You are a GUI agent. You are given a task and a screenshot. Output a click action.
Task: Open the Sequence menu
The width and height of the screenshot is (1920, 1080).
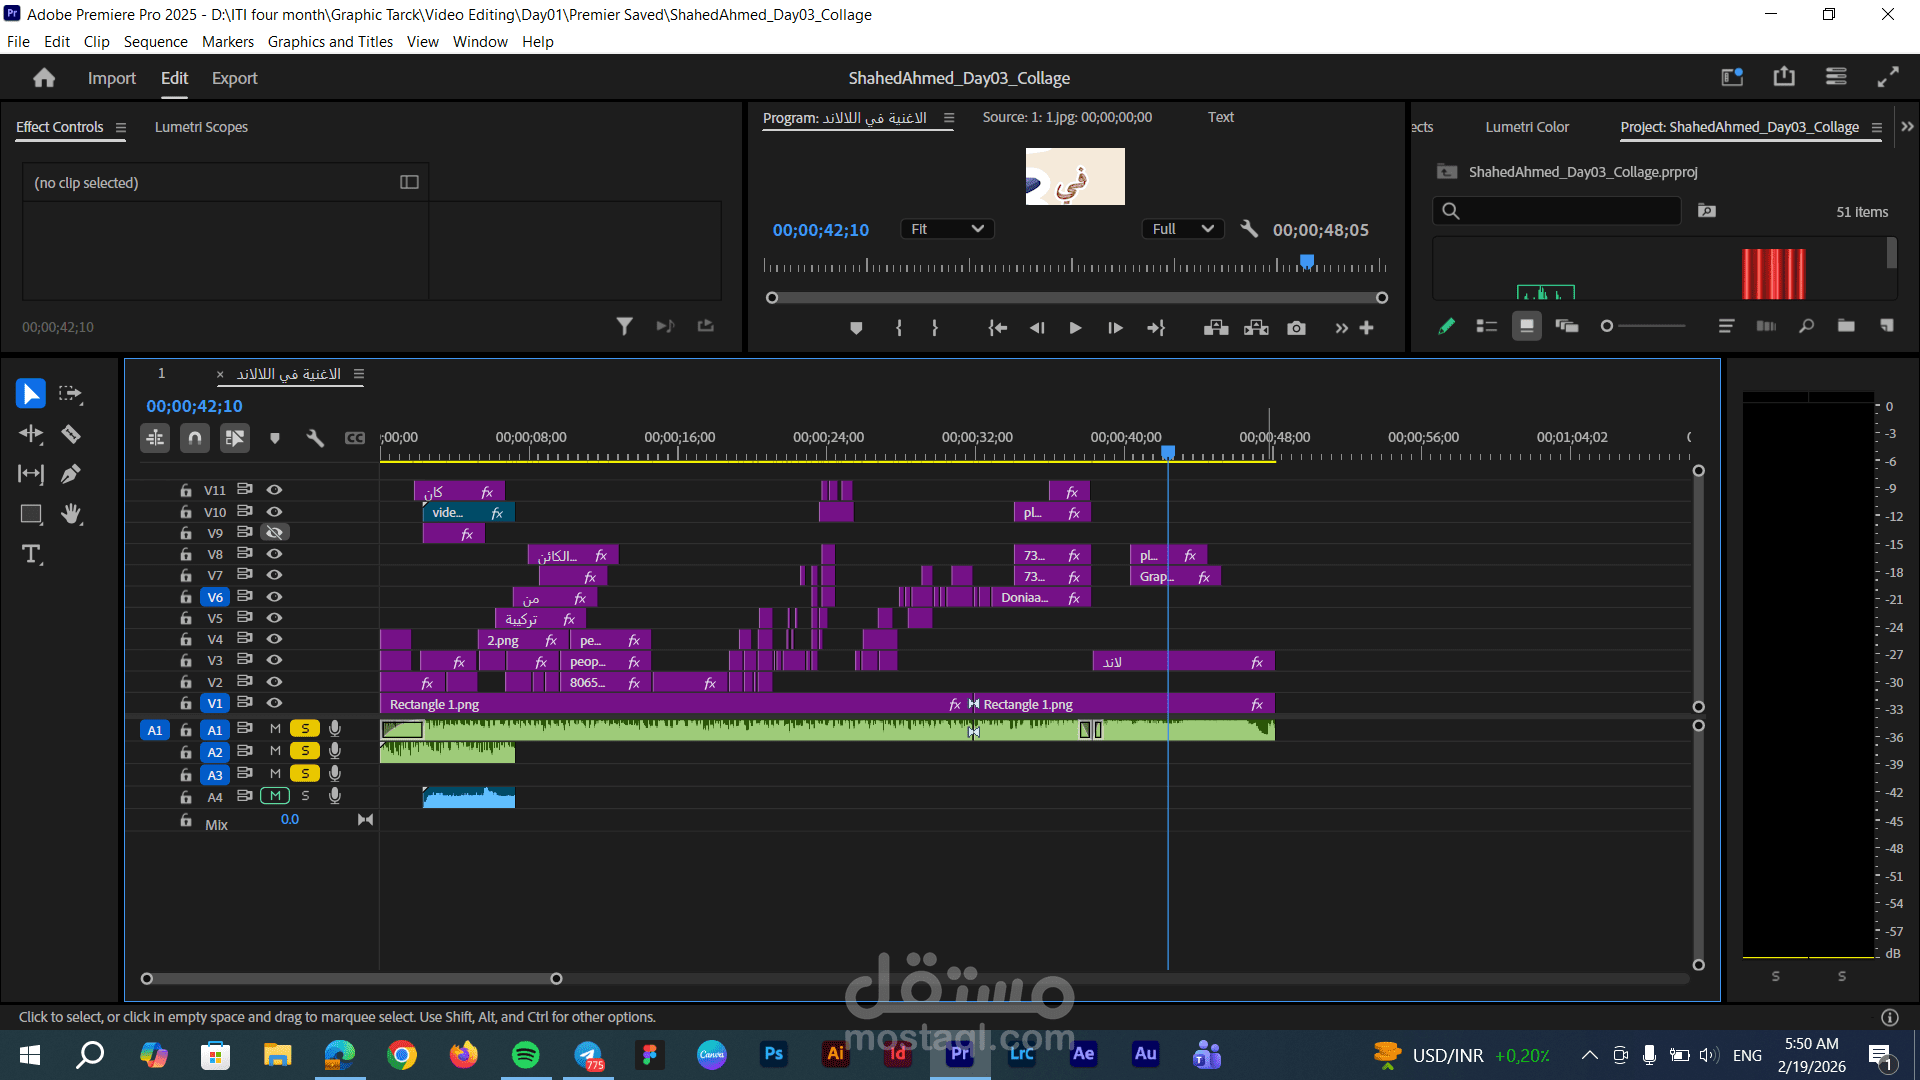pos(155,42)
